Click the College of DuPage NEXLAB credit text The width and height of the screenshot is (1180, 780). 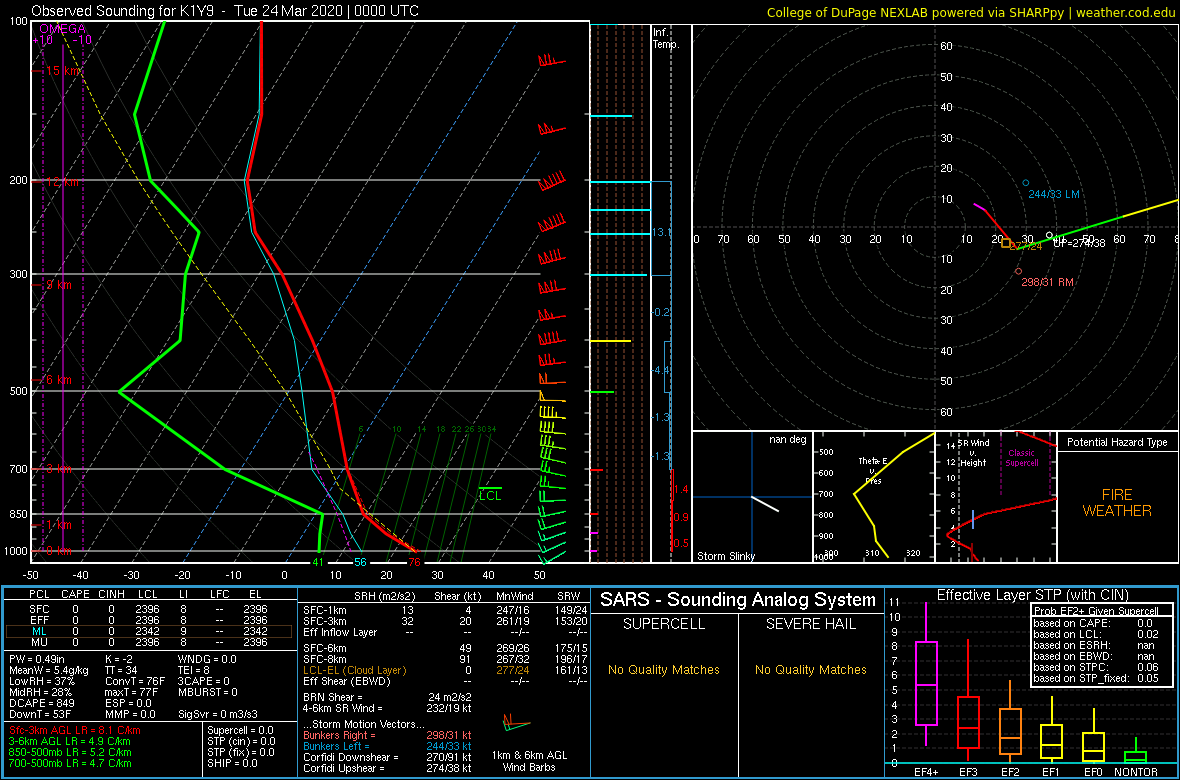tap(972, 12)
